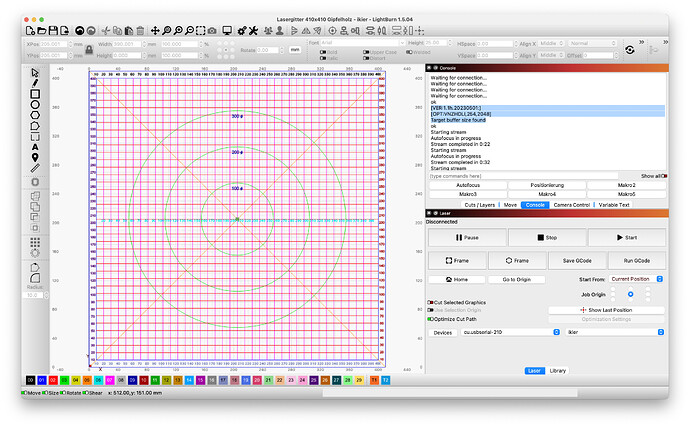This screenshot has width=690, height=427.
Task: Select the Text tool letter A
Action: [35, 147]
